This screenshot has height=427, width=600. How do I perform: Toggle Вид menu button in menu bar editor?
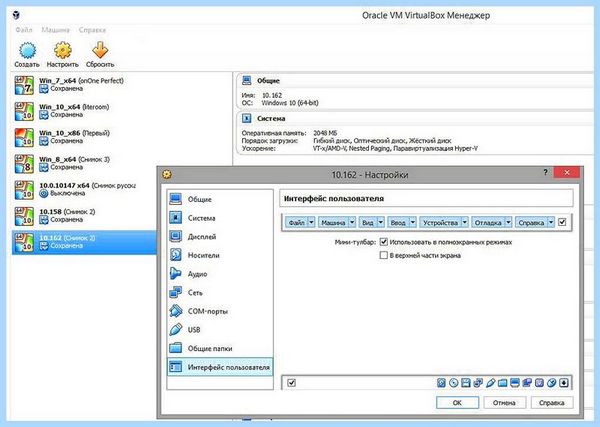coord(368,222)
